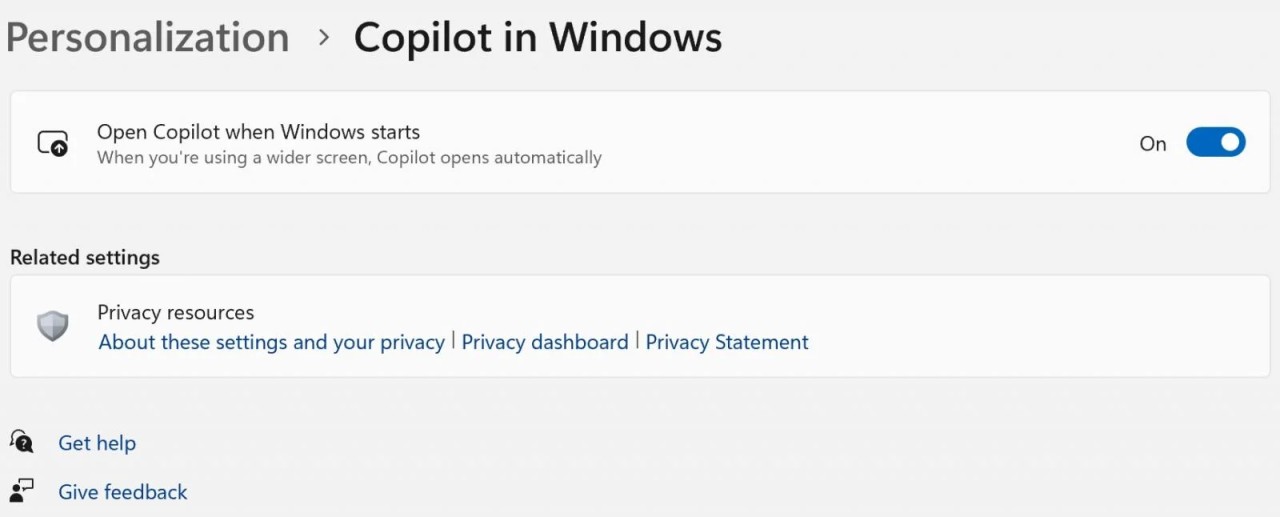
Task: Click the Copilot startup window icon
Action: point(53,143)
